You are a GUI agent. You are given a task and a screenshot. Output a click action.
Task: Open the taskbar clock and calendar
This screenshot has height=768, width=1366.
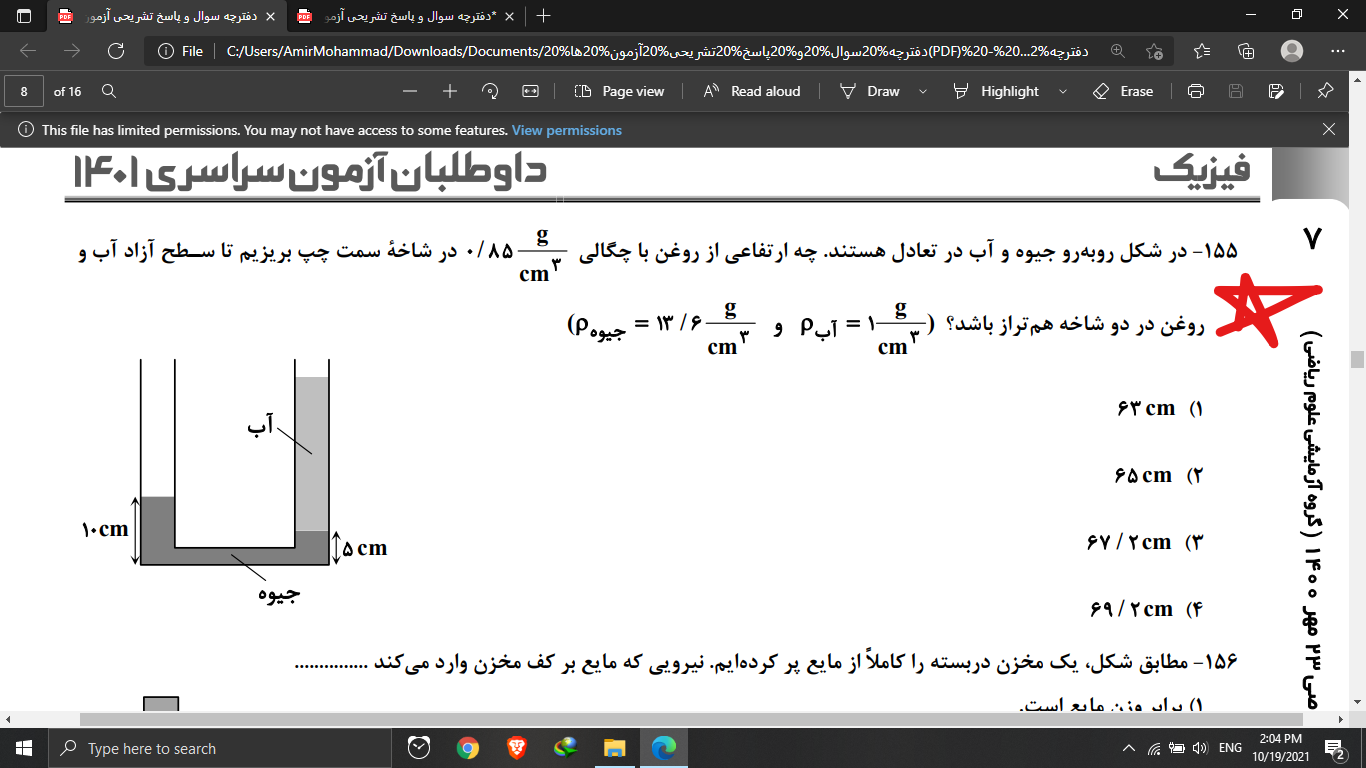point(1283,748)
